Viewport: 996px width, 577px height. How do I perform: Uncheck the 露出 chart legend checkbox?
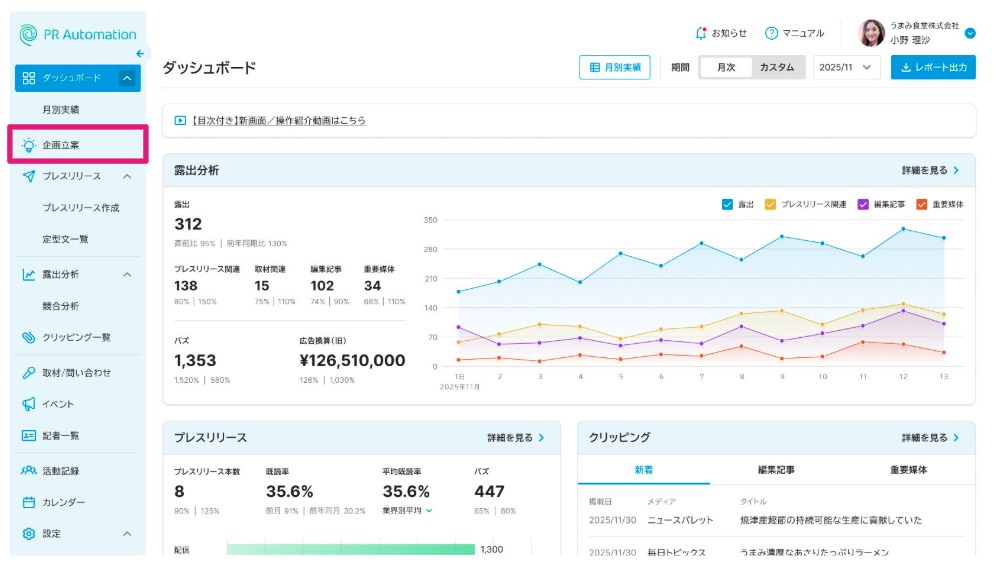(727, 205)
